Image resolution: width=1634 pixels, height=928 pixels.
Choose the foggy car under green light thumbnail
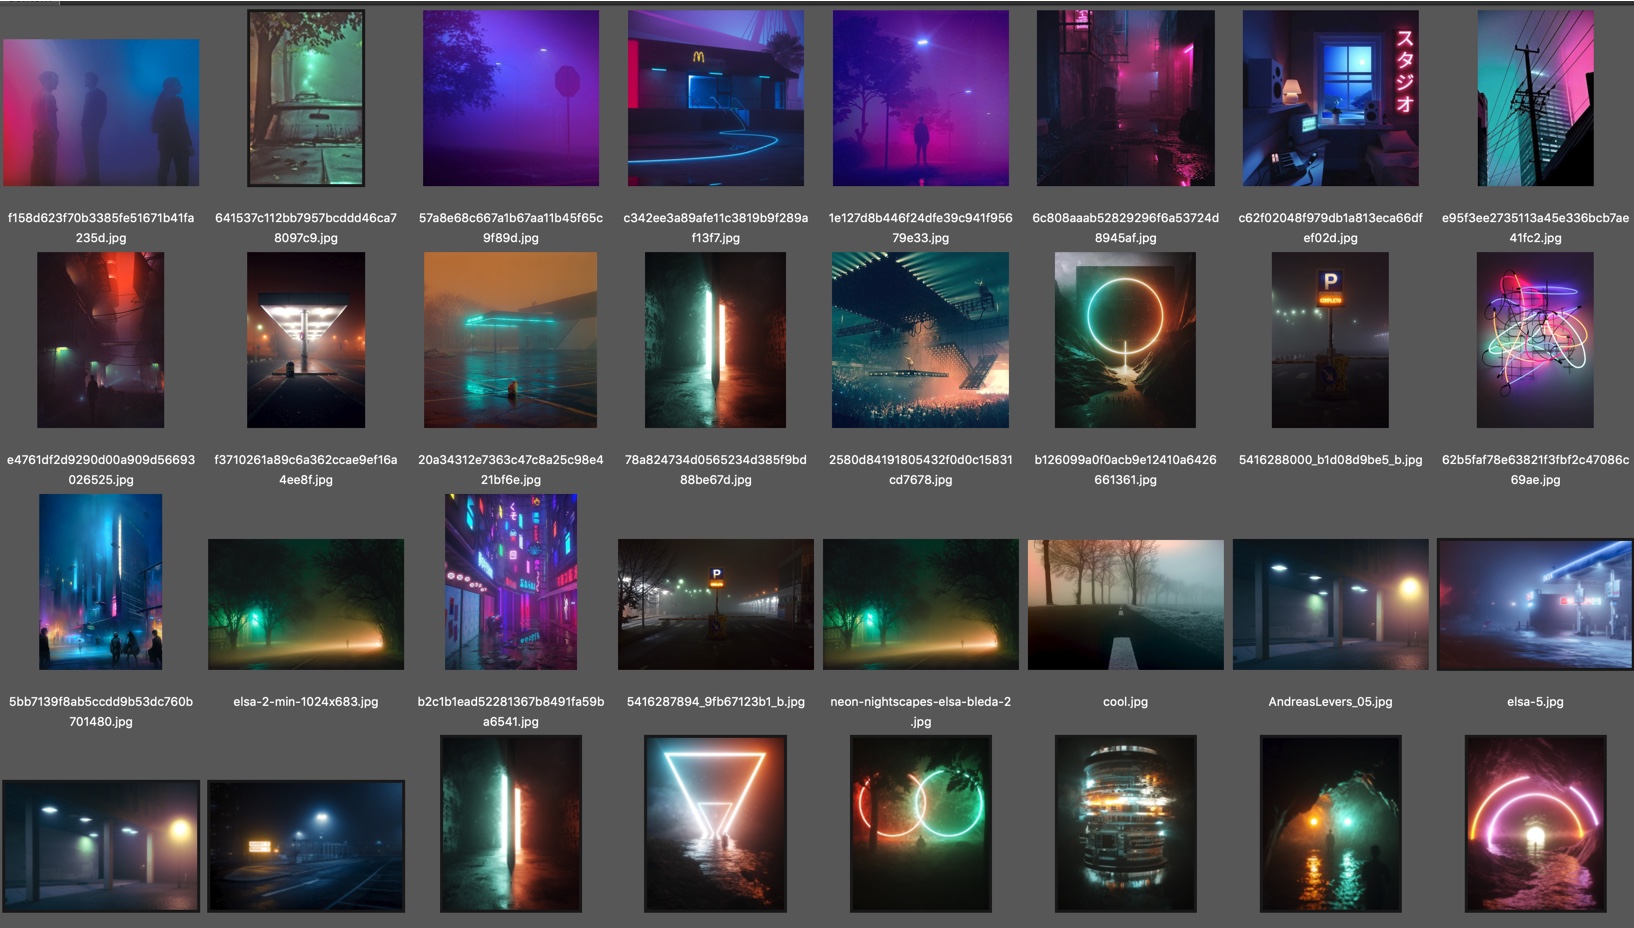306,98
